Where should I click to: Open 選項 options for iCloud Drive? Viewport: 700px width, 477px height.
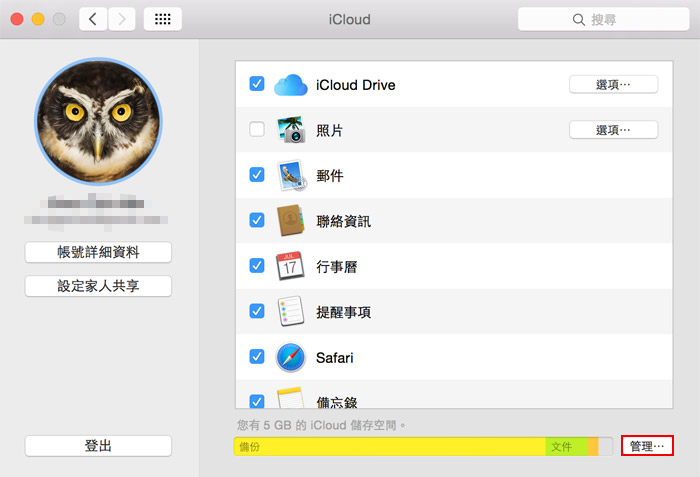(x=613, y=84)
